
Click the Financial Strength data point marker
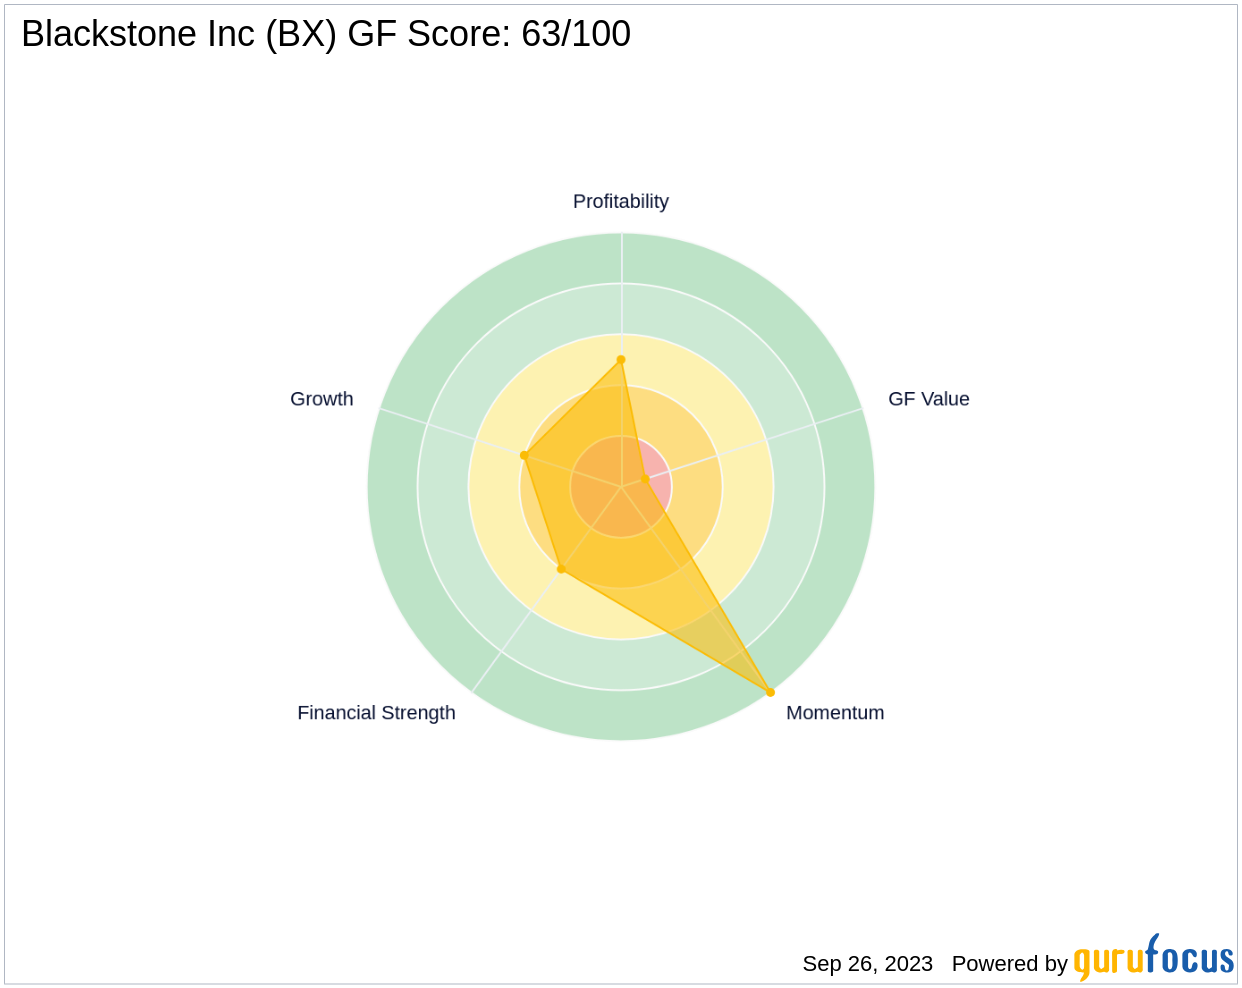point(561,570)
